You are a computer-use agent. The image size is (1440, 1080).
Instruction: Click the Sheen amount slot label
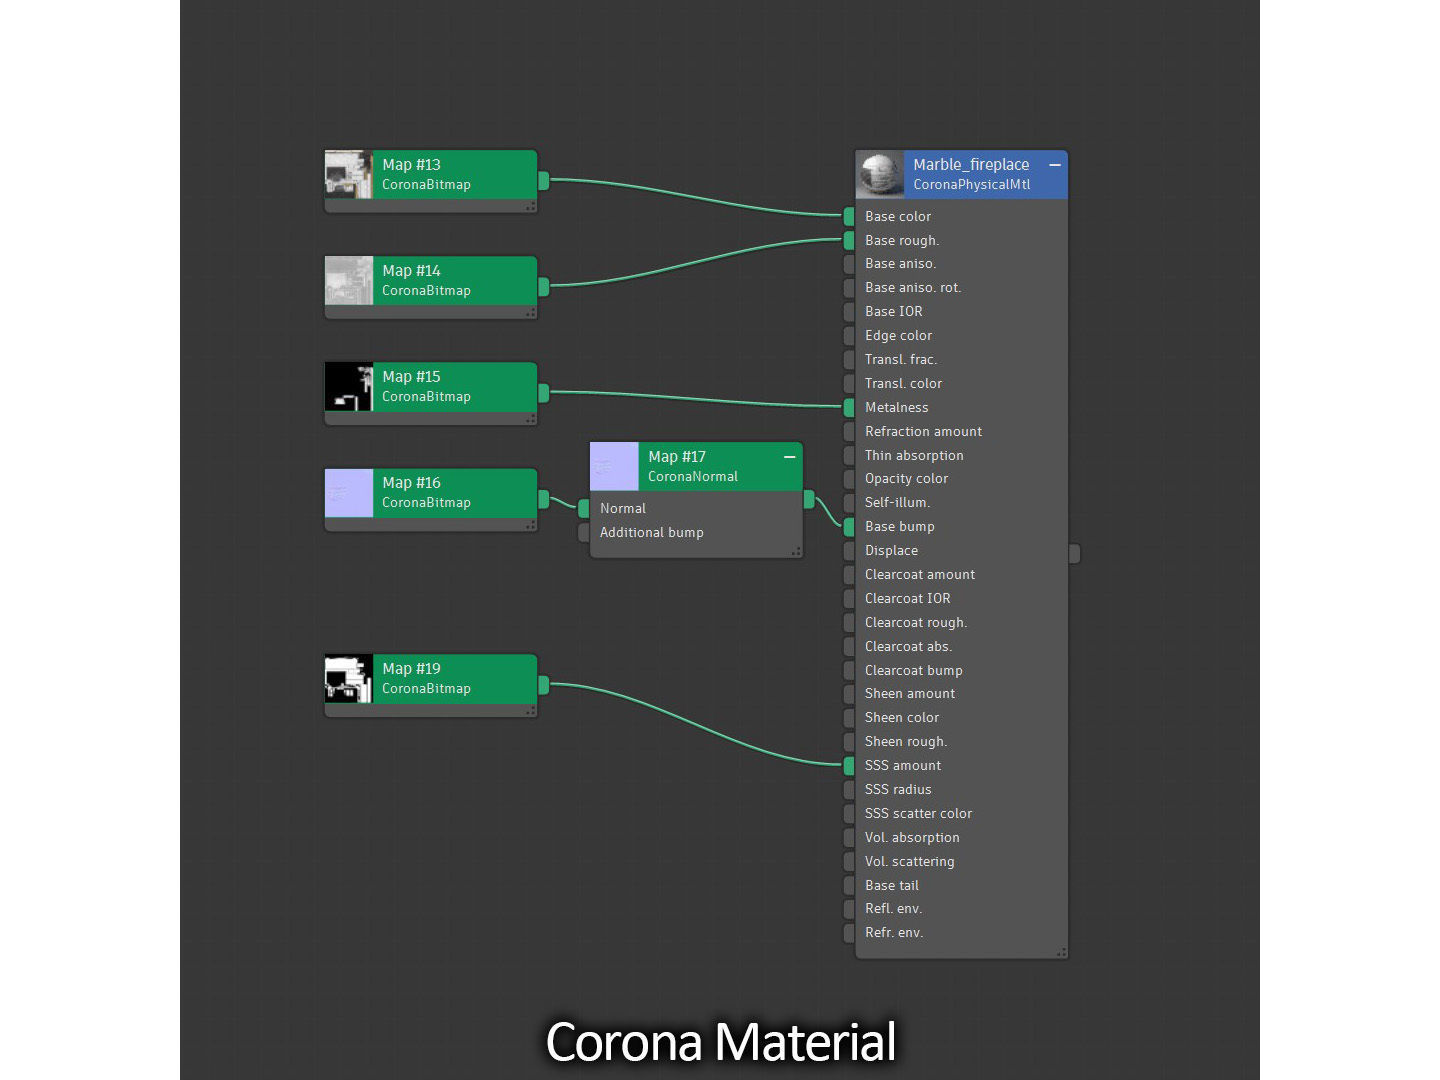tap(909, 694)
